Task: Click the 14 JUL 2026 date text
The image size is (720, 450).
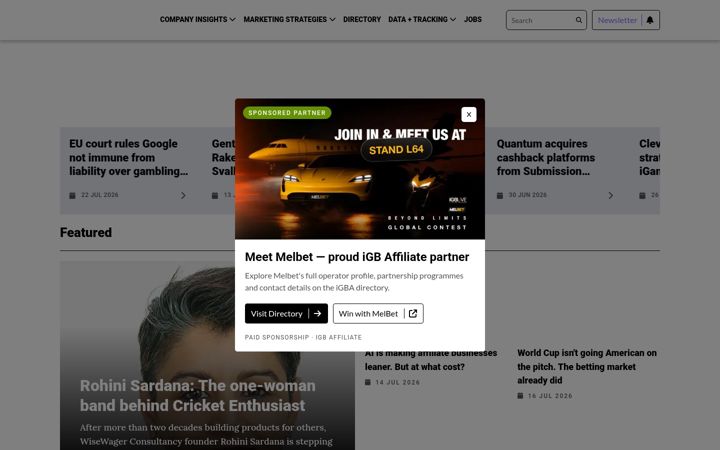Action: [x=398, y=382]
